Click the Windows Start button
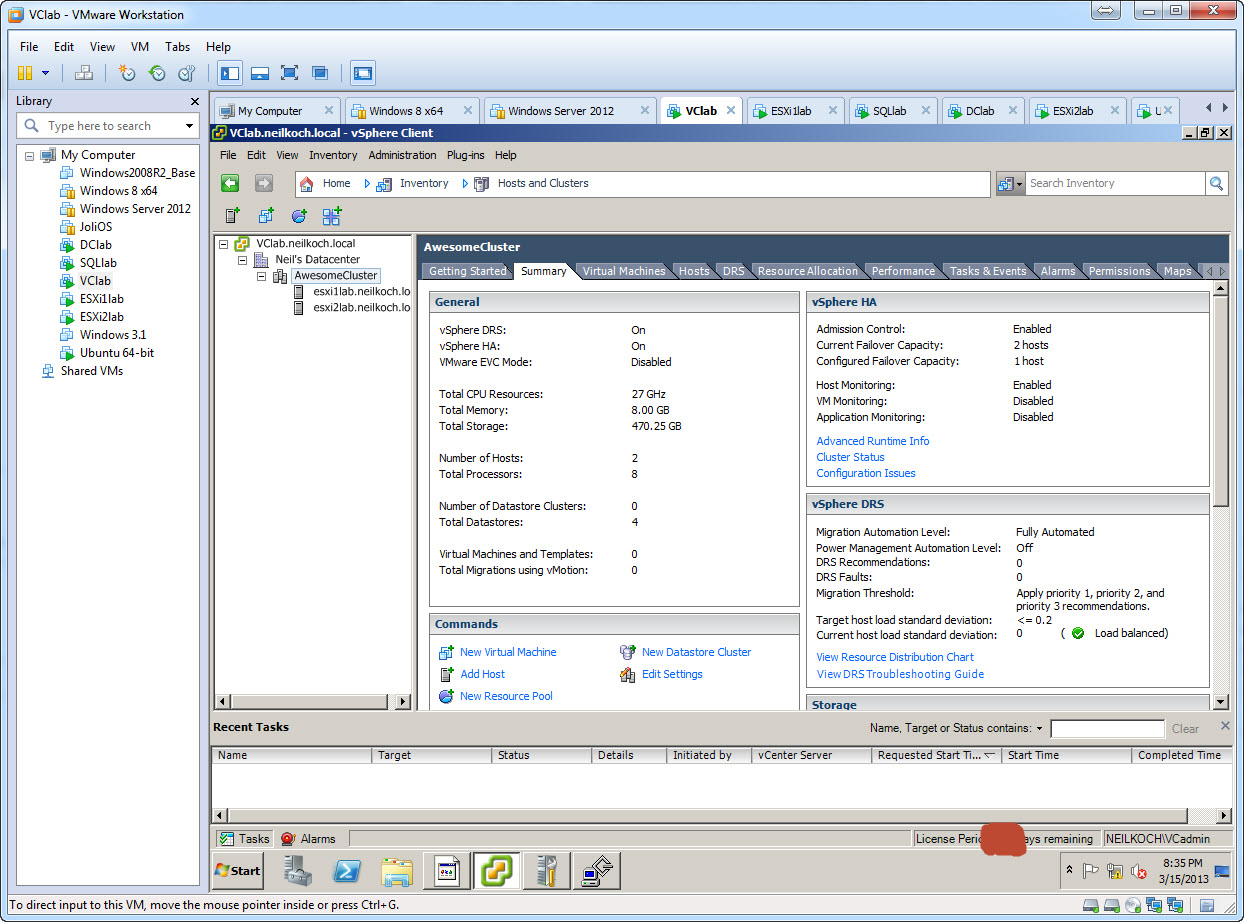The image size is (1244, 922). click(238, 871)
